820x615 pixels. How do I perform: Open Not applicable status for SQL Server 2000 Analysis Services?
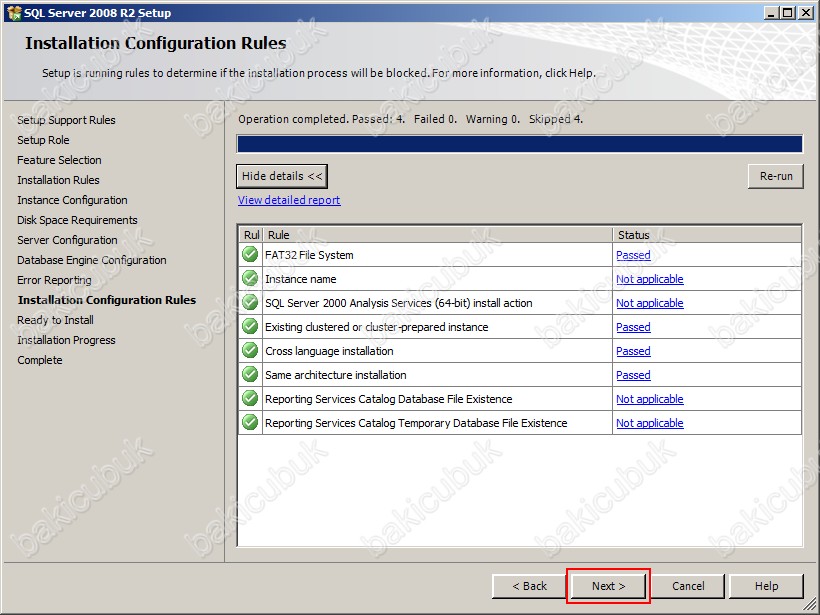(x=650, y=303)
